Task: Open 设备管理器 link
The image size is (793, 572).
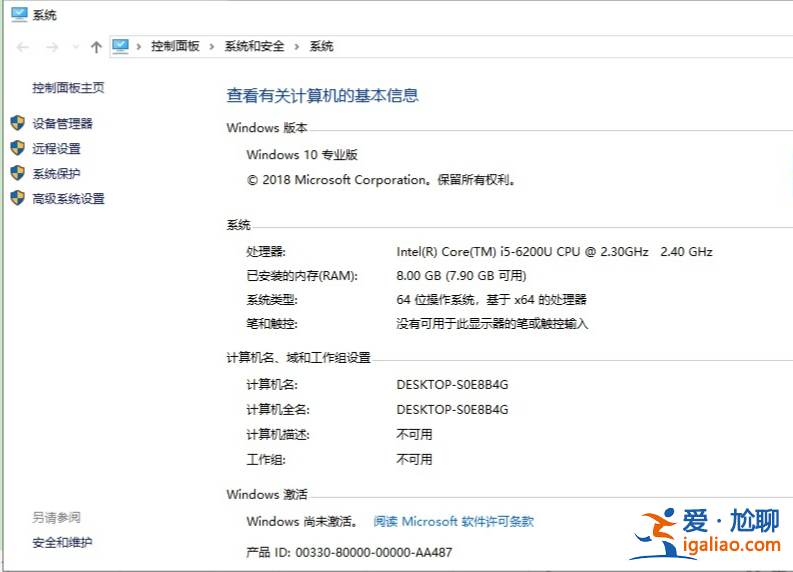Action: 63,123
